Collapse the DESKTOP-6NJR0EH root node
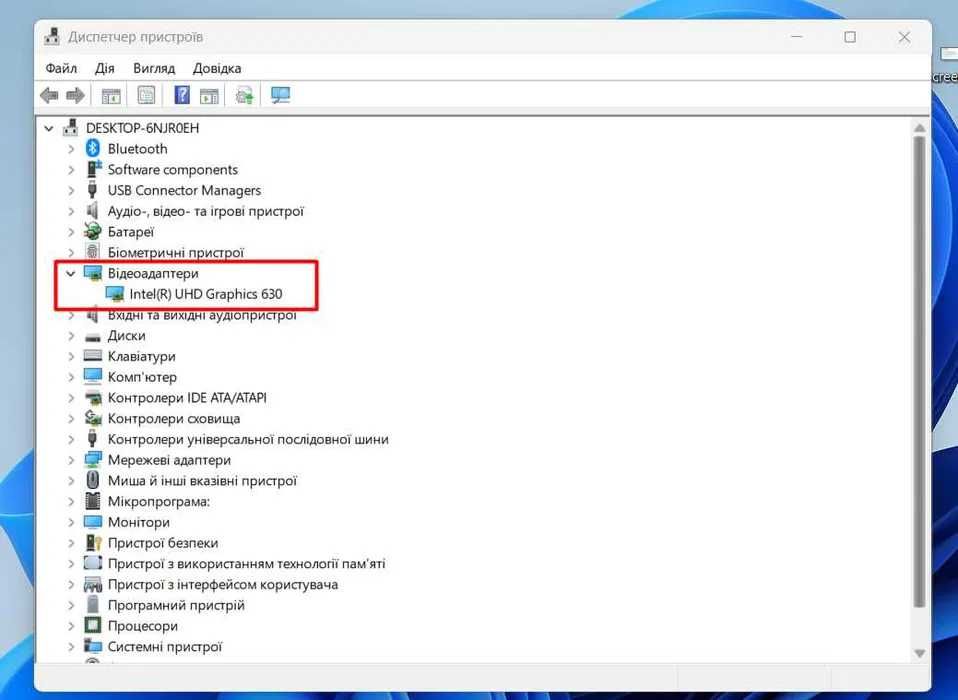The image size is (958, 700). pos(49,128)
